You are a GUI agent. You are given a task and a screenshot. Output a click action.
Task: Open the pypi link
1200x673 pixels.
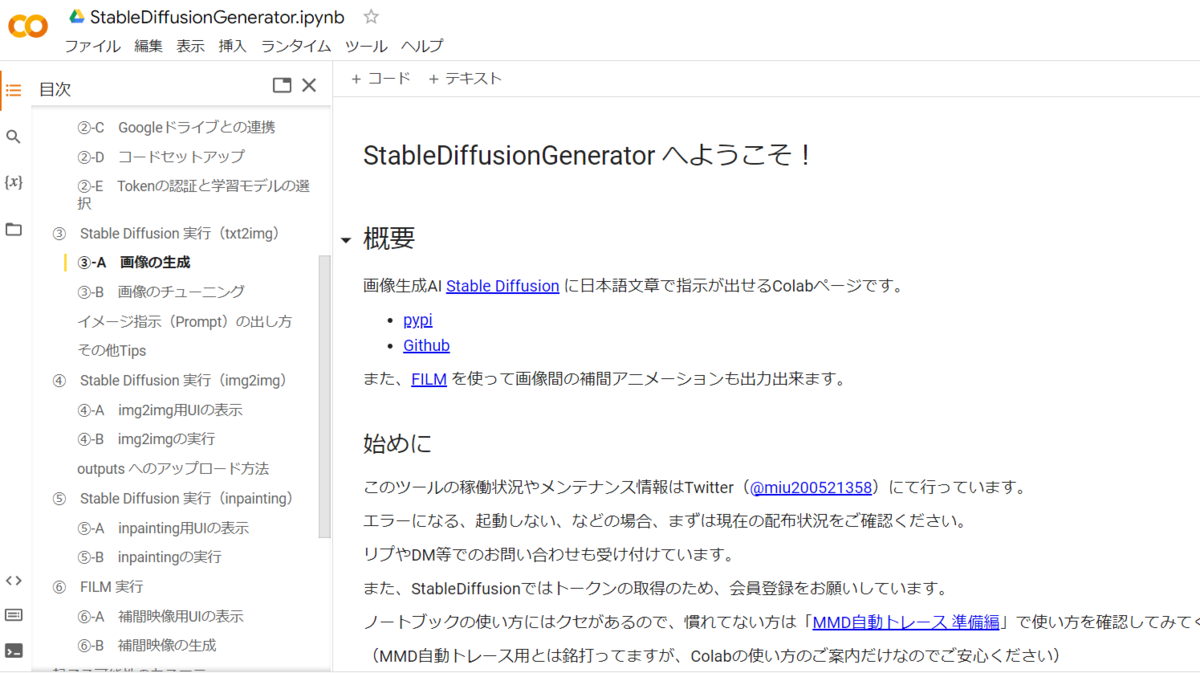coord(418,321)
